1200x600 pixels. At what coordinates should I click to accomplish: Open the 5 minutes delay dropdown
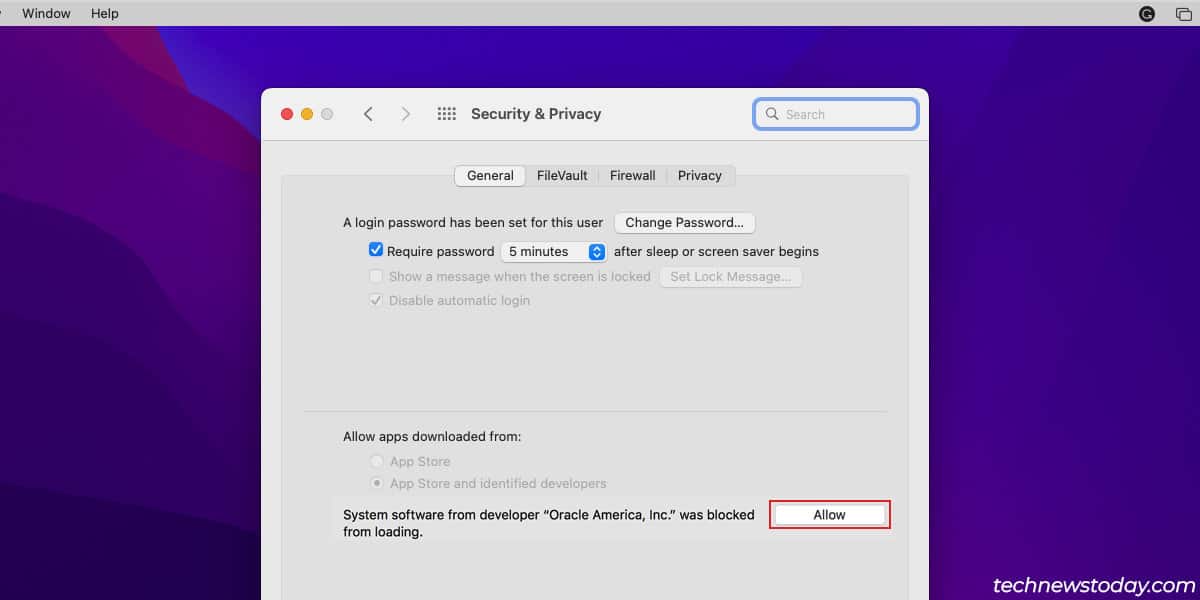553,251
